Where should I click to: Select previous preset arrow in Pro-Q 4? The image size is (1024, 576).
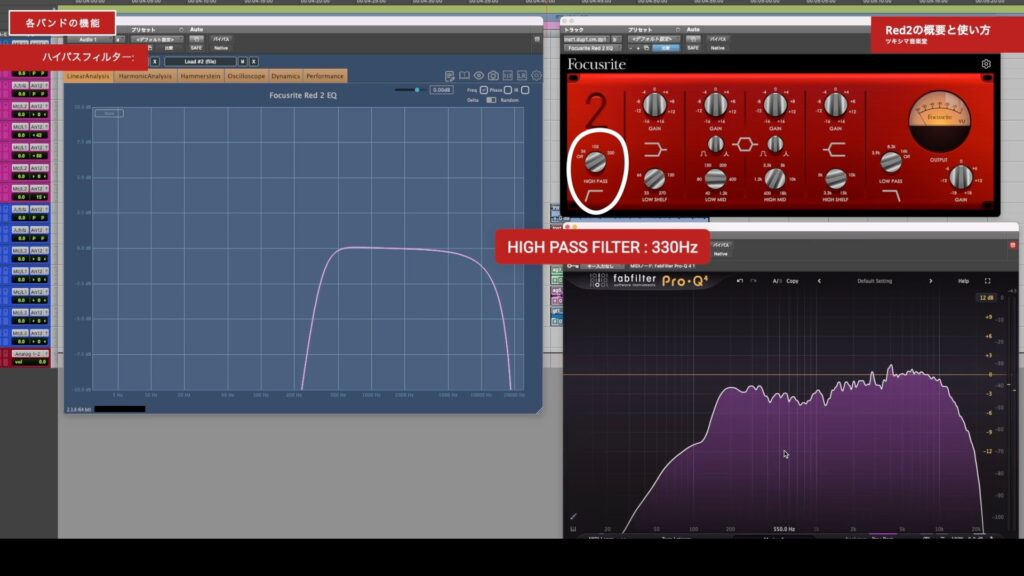point(819,281)
